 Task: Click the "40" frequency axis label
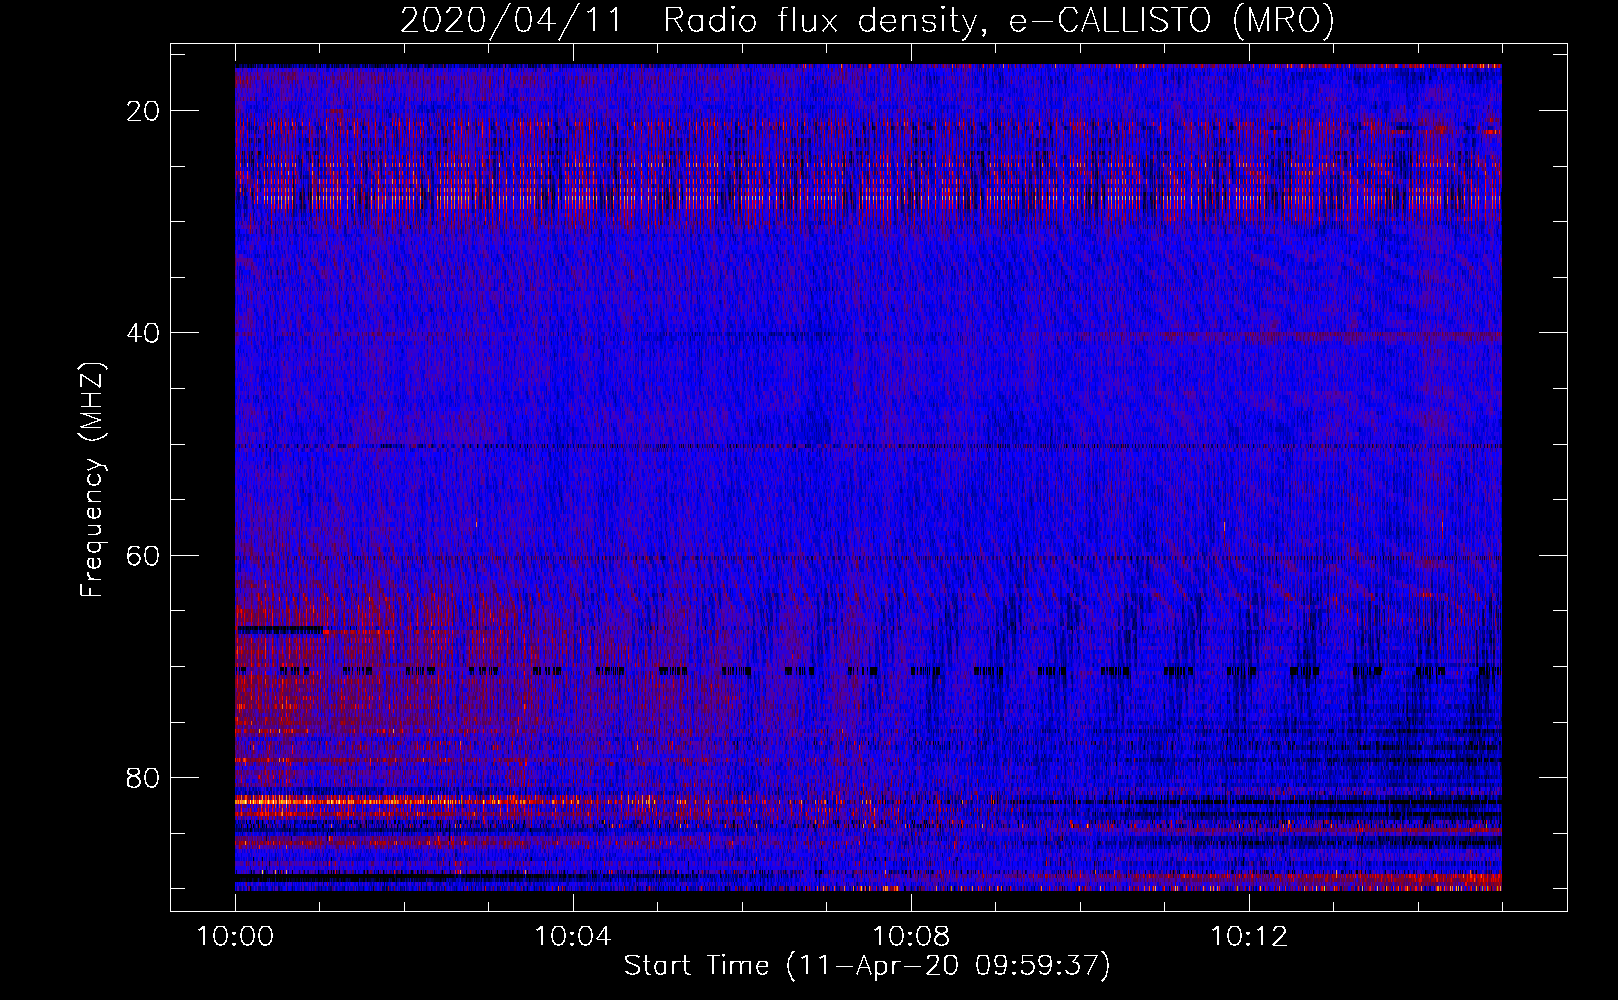click(x=144, y=333)
